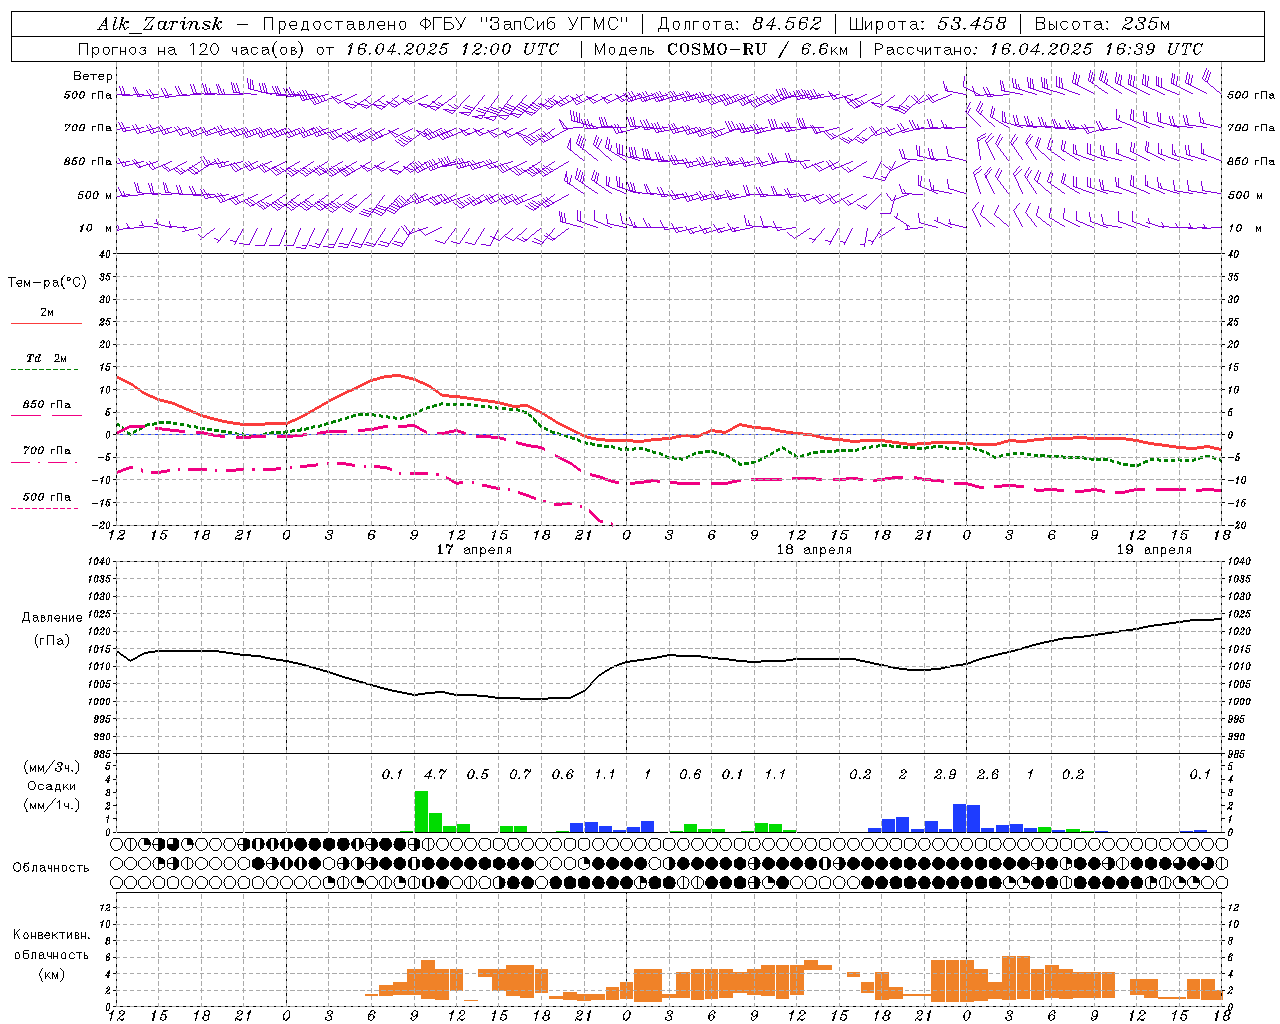The height and width of the screenshot is (1024, 1280).
Task: Select the 'Предоставлено ФГБУ "ЗапСиб УГМС"' text
Action: click(444, 24)
